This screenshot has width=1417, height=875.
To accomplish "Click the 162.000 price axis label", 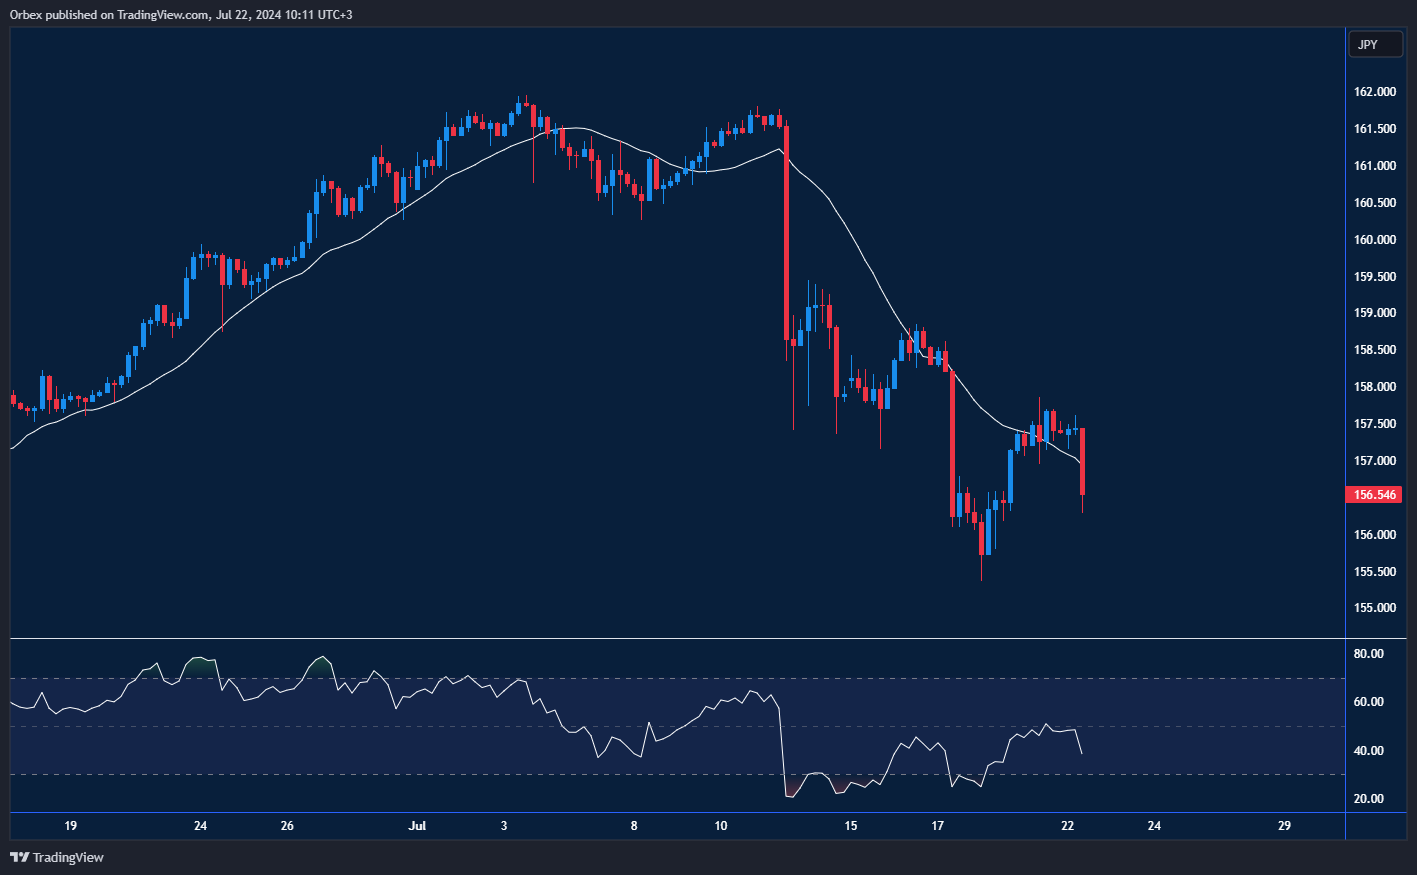I will 1375,92.
